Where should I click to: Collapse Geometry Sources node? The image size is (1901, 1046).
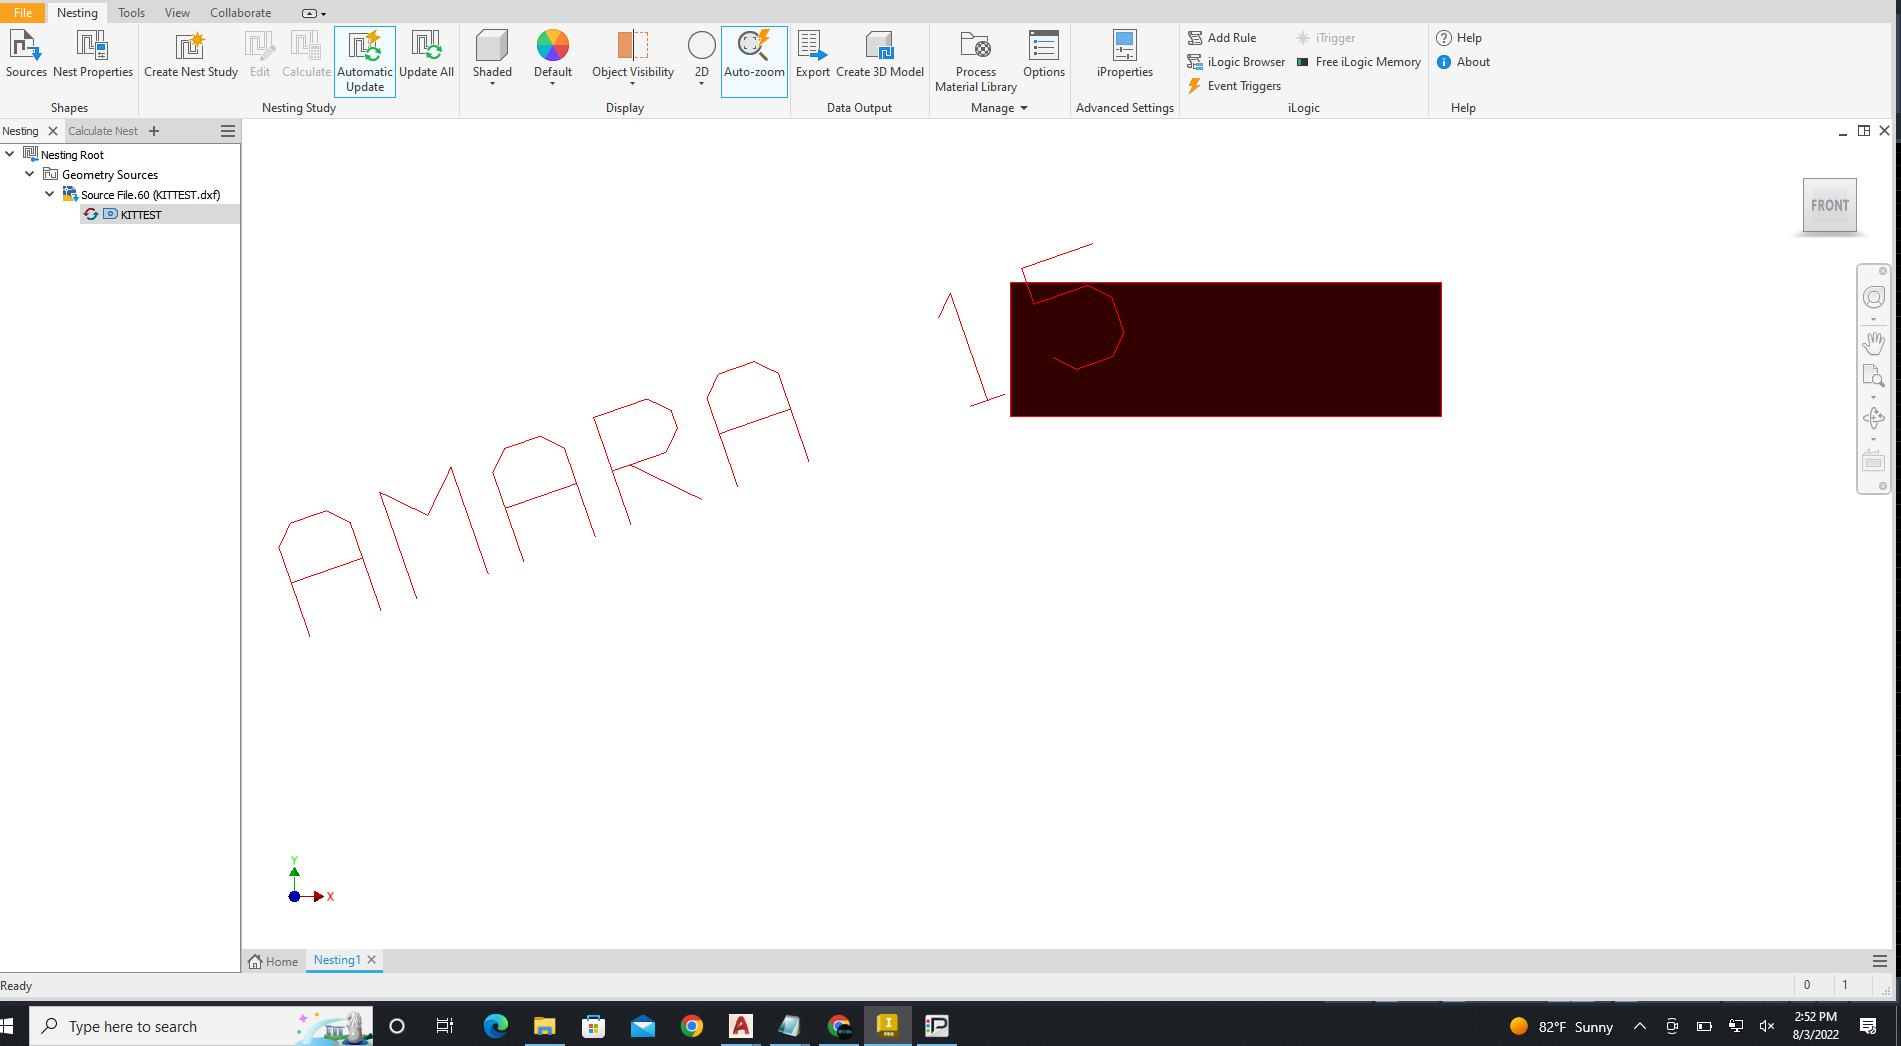click(x=30, y=174)
